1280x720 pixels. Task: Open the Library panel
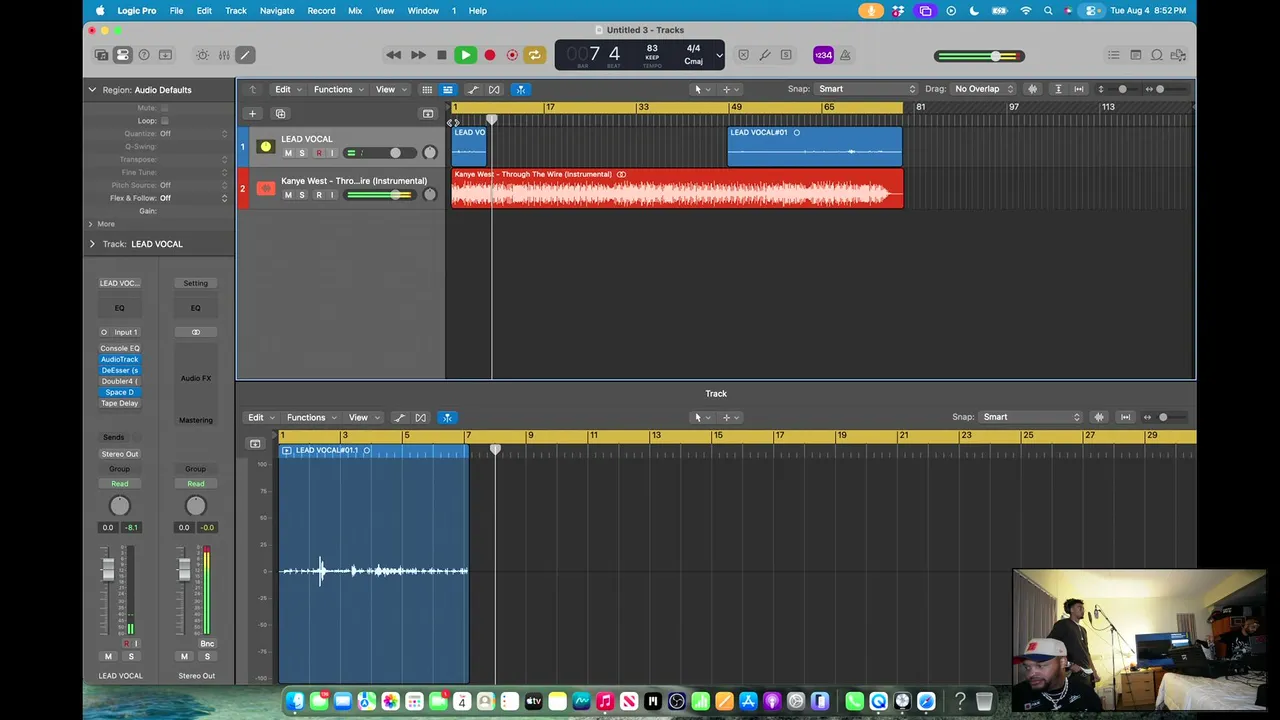[x=101, y=55]
